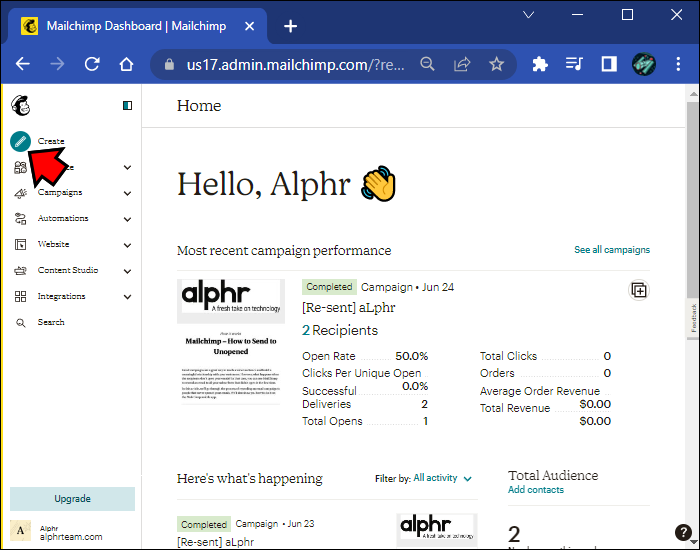Click the Total Audience heading
This screenshot has height=550, width=700.
(x=553, y=475)
